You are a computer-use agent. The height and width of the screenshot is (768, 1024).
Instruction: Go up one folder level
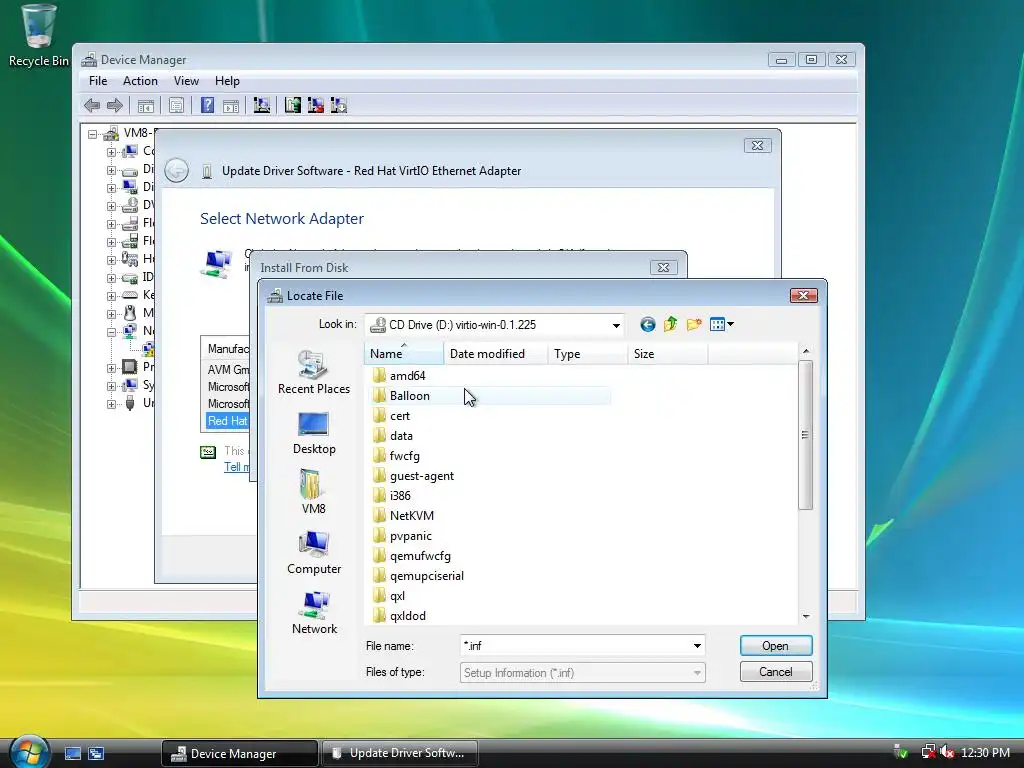pos(671,324)
